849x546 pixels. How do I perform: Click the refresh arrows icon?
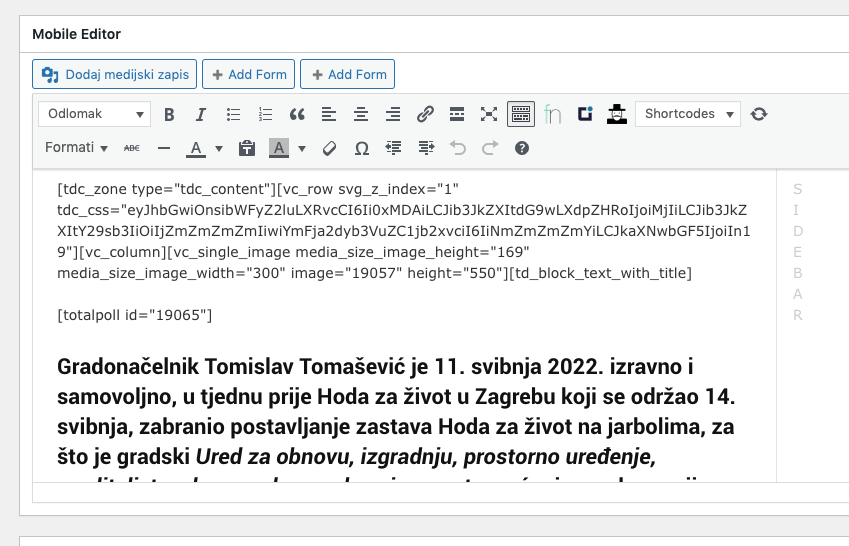759,114
